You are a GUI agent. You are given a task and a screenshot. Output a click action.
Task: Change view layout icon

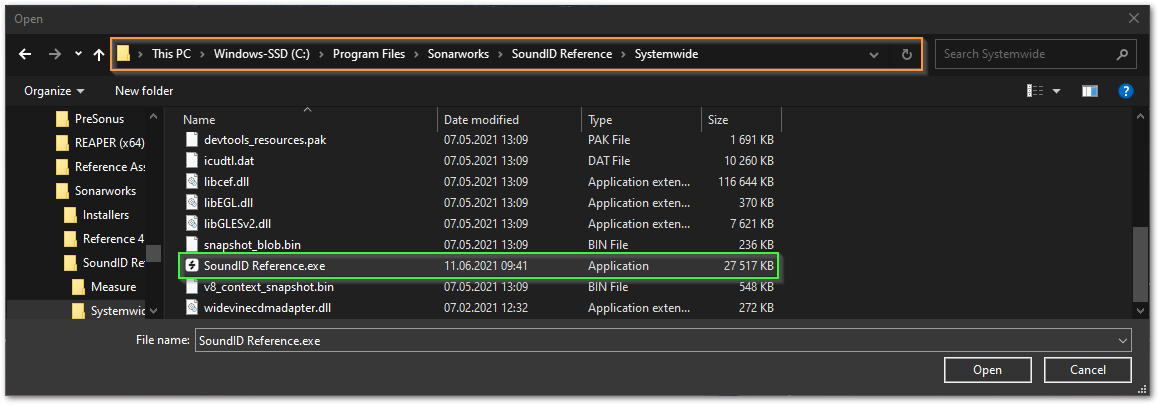pos(1035,91)
